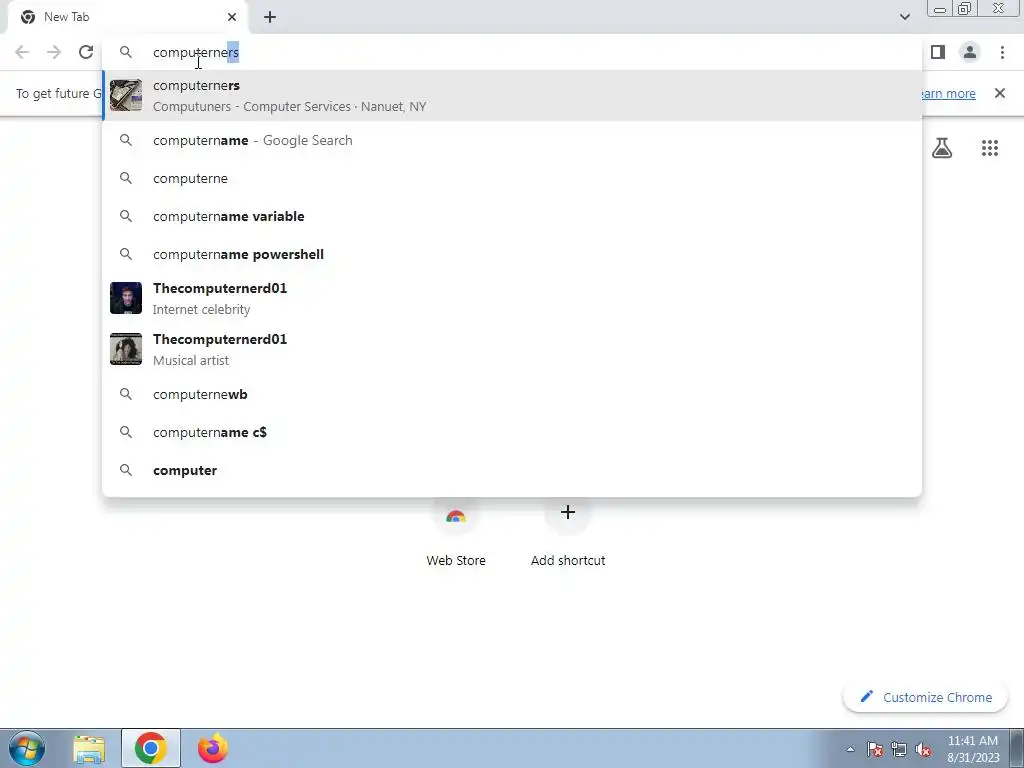This screenshot has height=768, width=1024.
Task: Toggle the side panel icon
Action: pyautogui.click(x=938, y=52)
